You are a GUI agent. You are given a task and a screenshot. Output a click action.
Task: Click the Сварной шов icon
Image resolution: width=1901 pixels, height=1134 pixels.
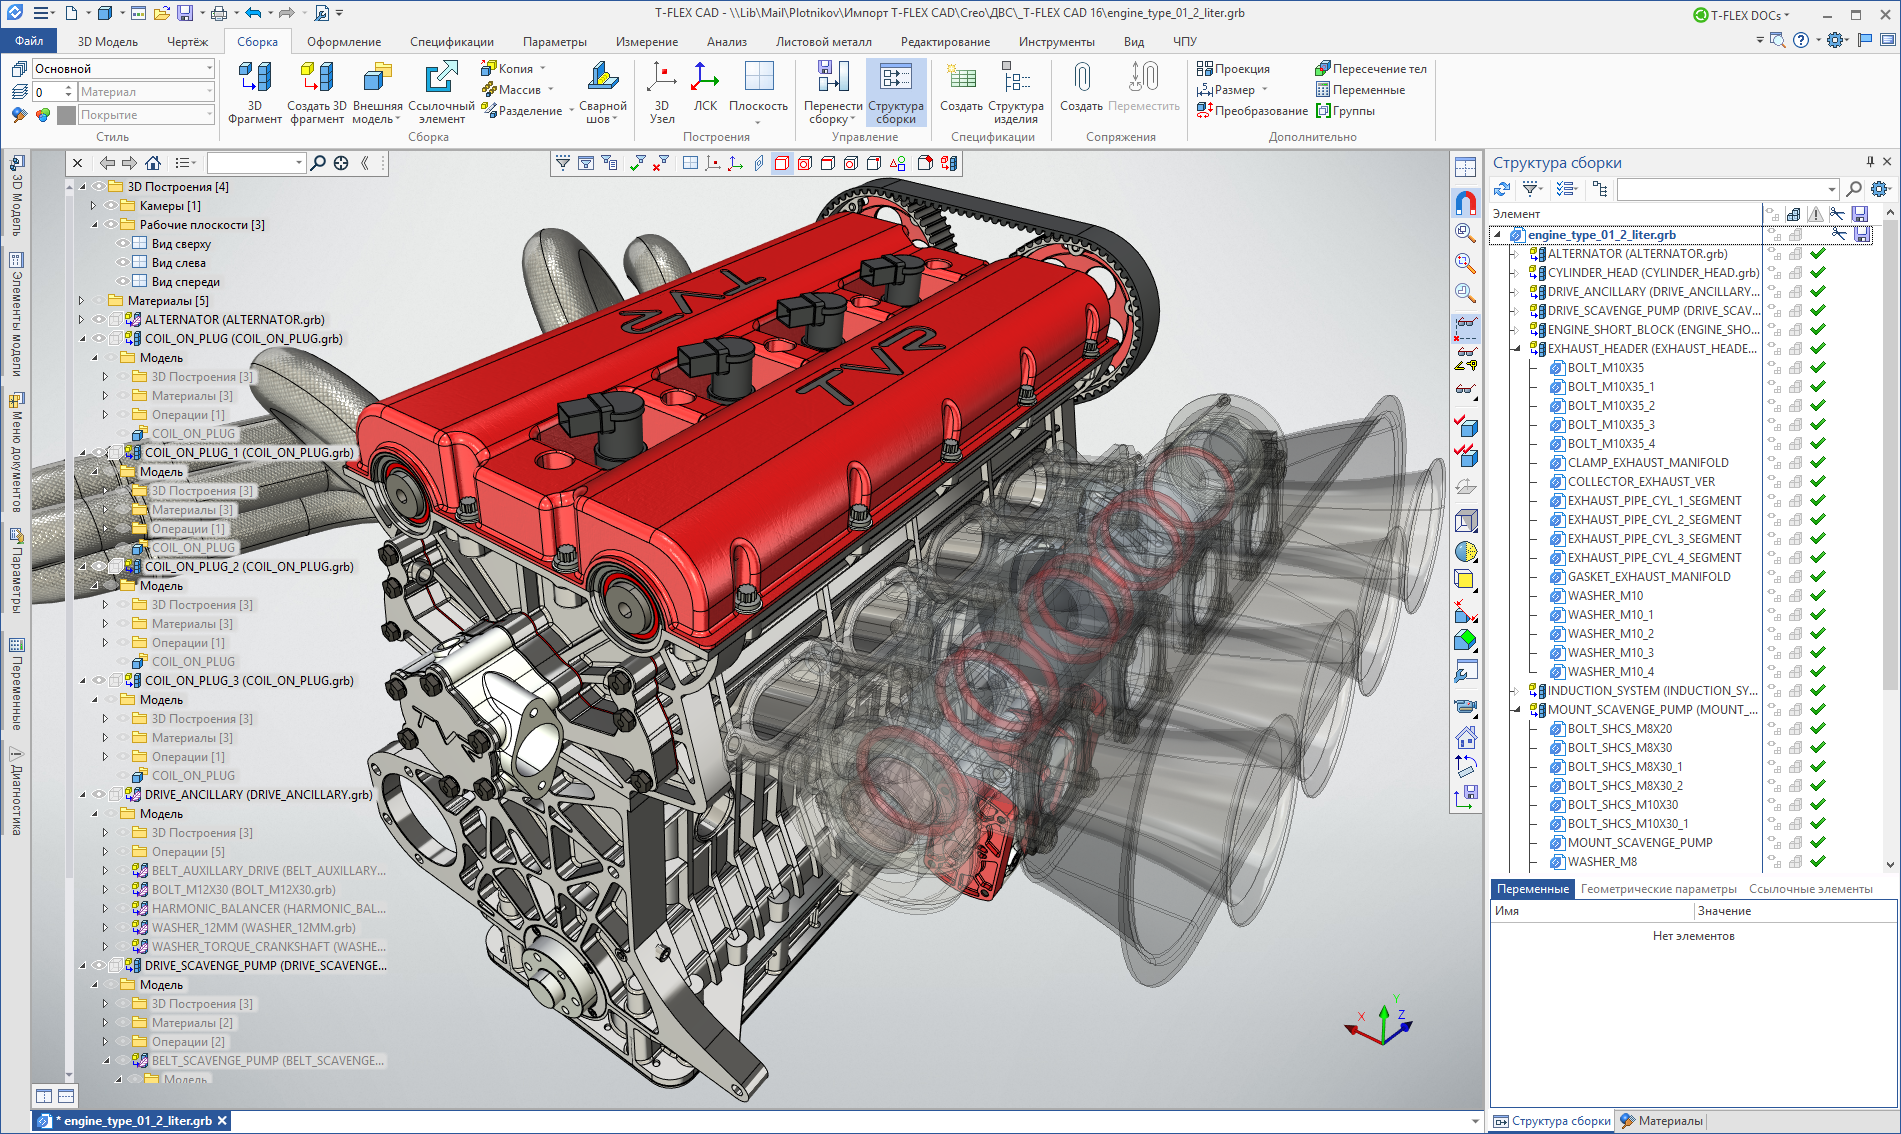pyautogui.click(x=602, y=79)
